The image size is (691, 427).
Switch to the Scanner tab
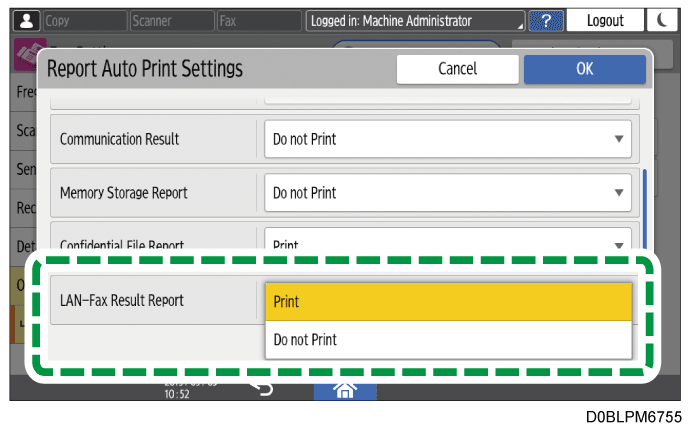[x=170, y=20]
